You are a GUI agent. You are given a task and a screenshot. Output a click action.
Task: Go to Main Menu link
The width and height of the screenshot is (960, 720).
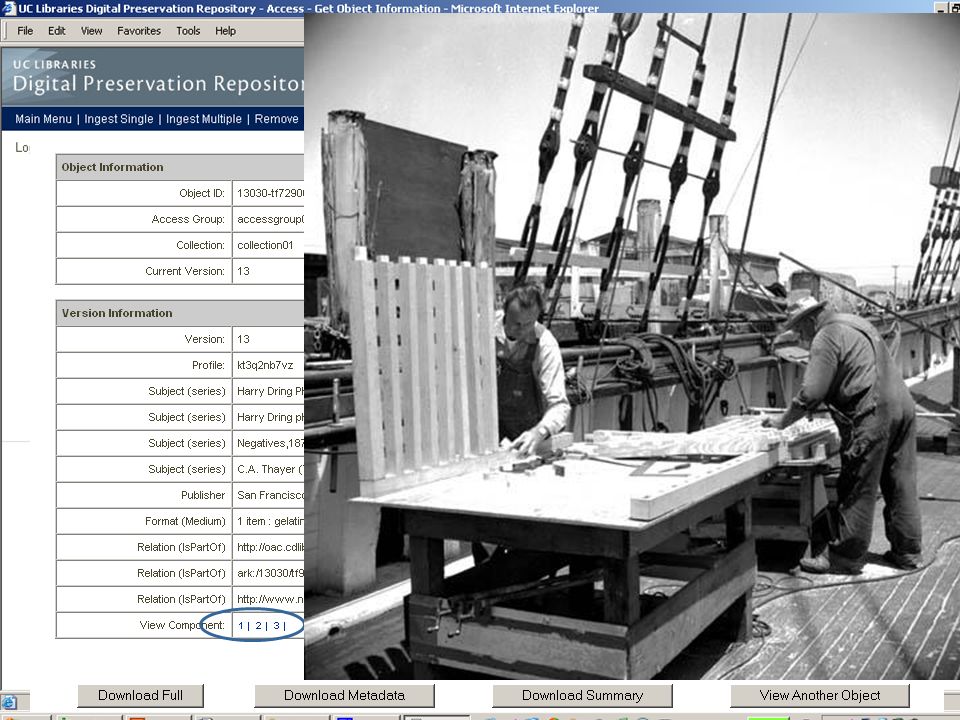point(43,119)
